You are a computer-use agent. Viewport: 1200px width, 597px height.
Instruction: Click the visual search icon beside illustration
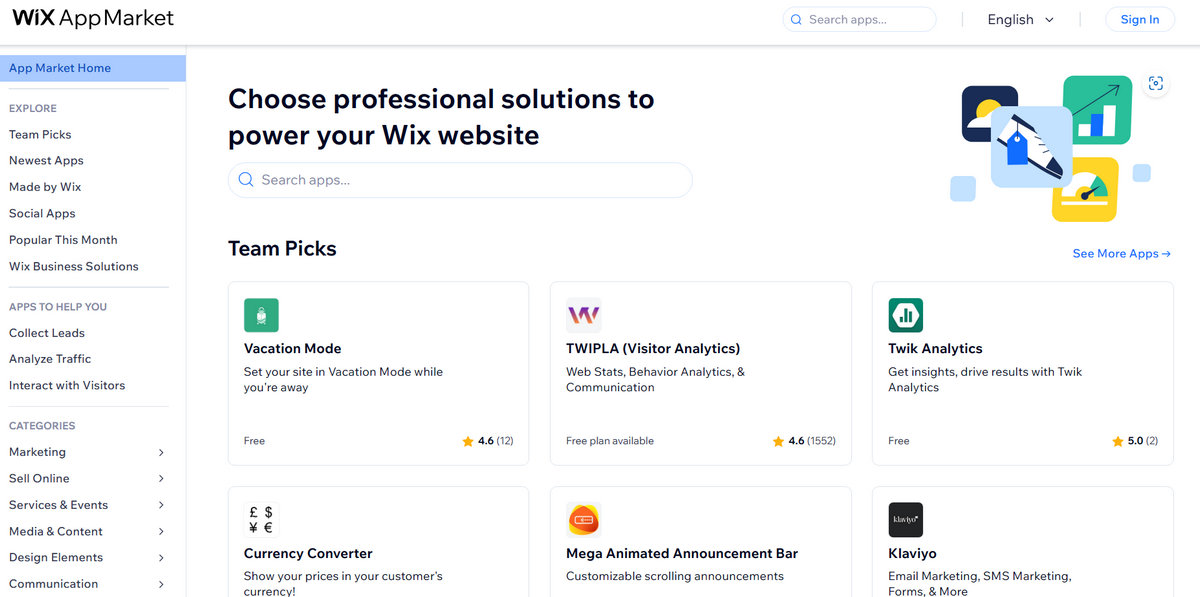[1155, 84]
